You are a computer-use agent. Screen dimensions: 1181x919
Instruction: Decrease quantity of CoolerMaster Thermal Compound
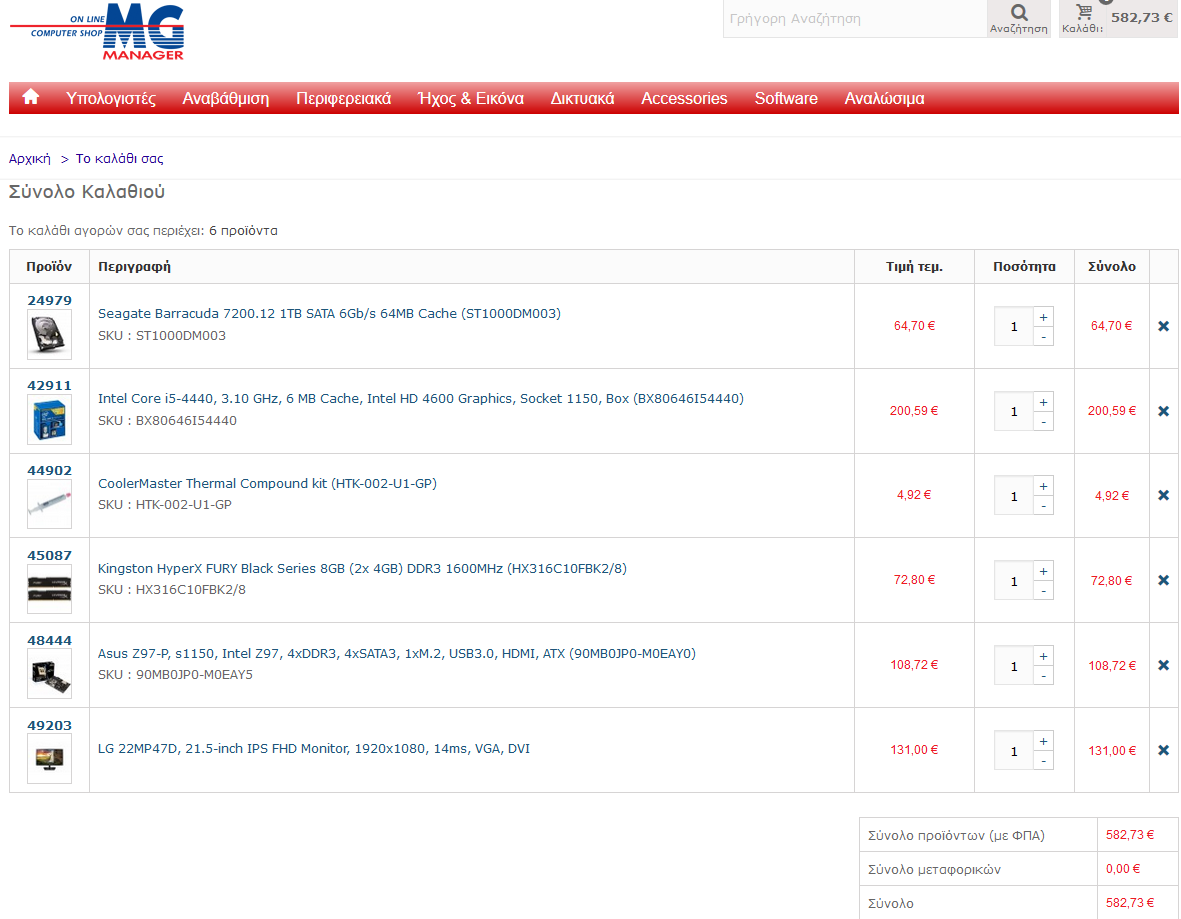point(1043,506)
